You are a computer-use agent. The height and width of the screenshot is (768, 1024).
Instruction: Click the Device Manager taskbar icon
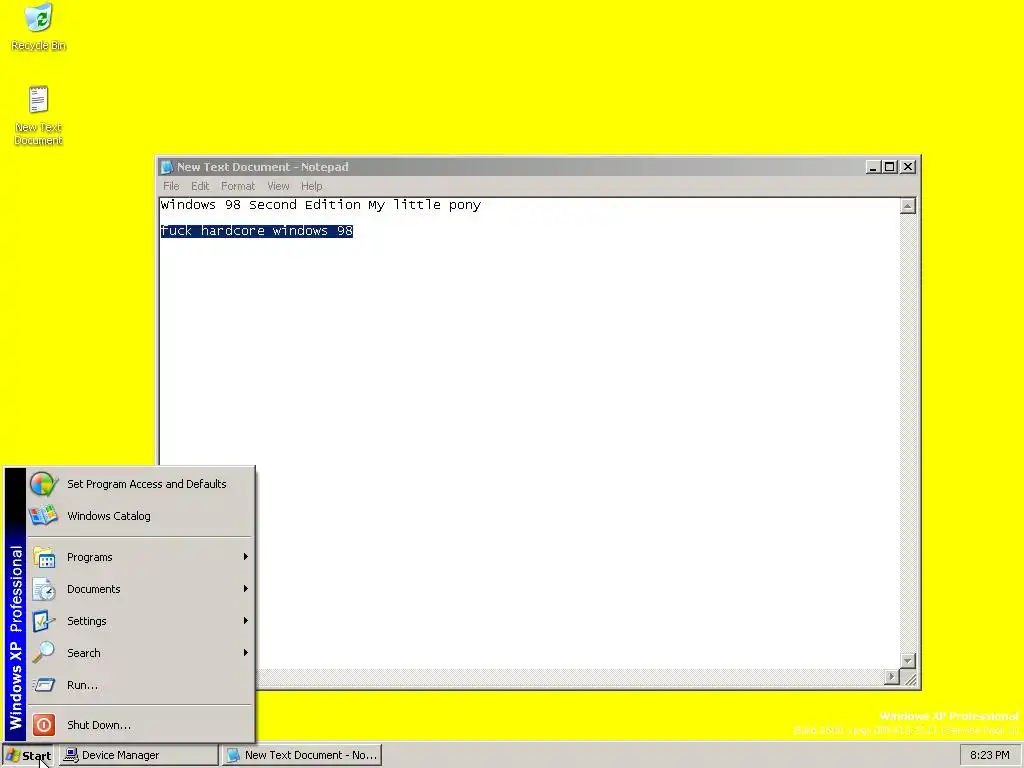[x=71, y=755]
